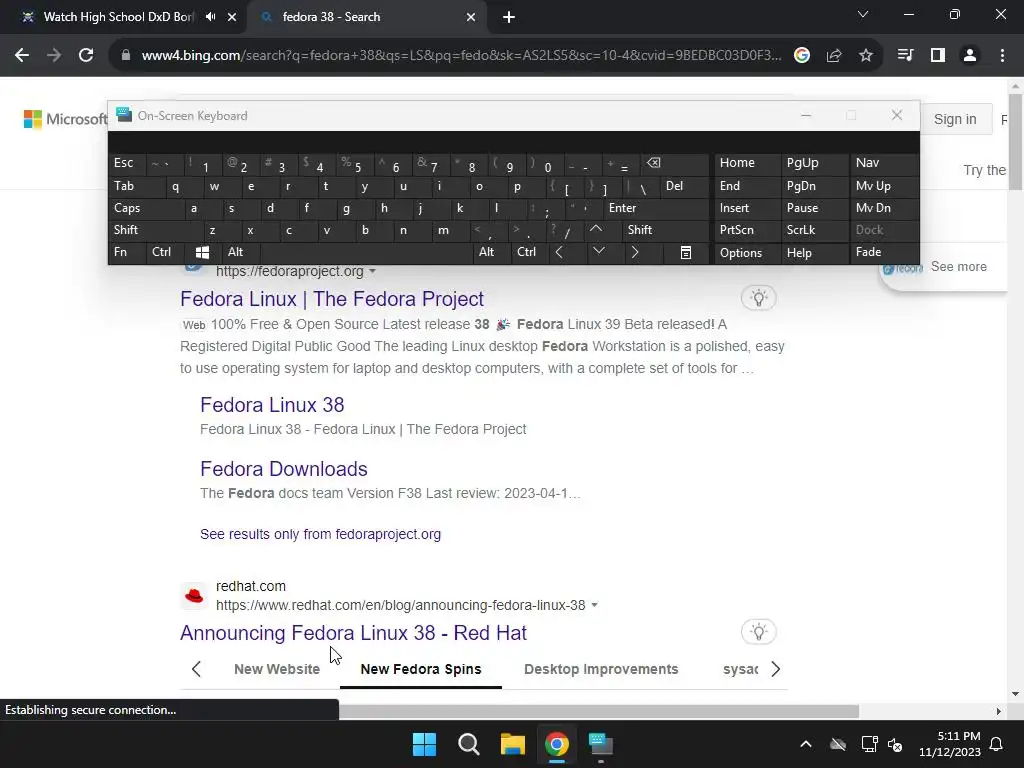Click the horizontal scrollbar at page bottom
Image resolution: width=1024 pixels, height=768 pixels.
598,711
